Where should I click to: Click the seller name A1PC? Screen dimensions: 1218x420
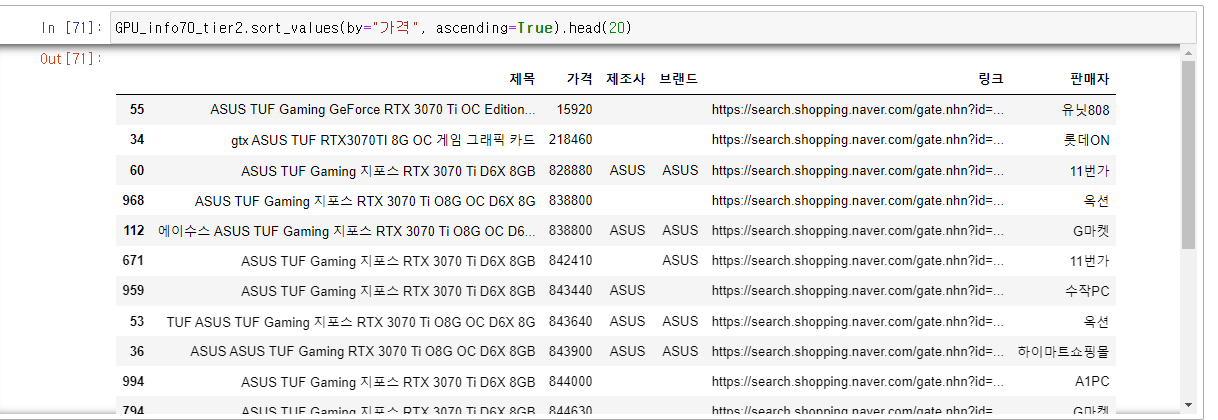pos(1093,381)
